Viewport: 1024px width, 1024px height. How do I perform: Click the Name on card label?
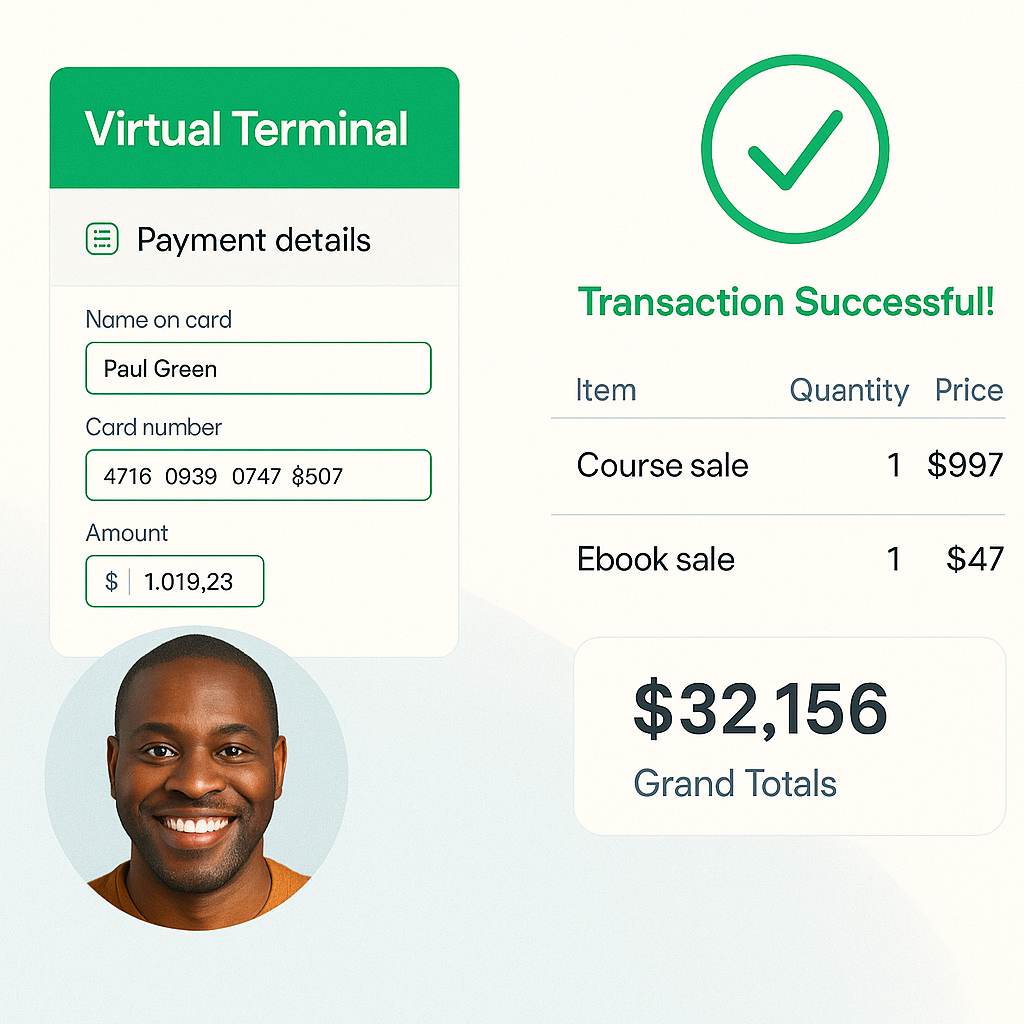coord(159,319)
